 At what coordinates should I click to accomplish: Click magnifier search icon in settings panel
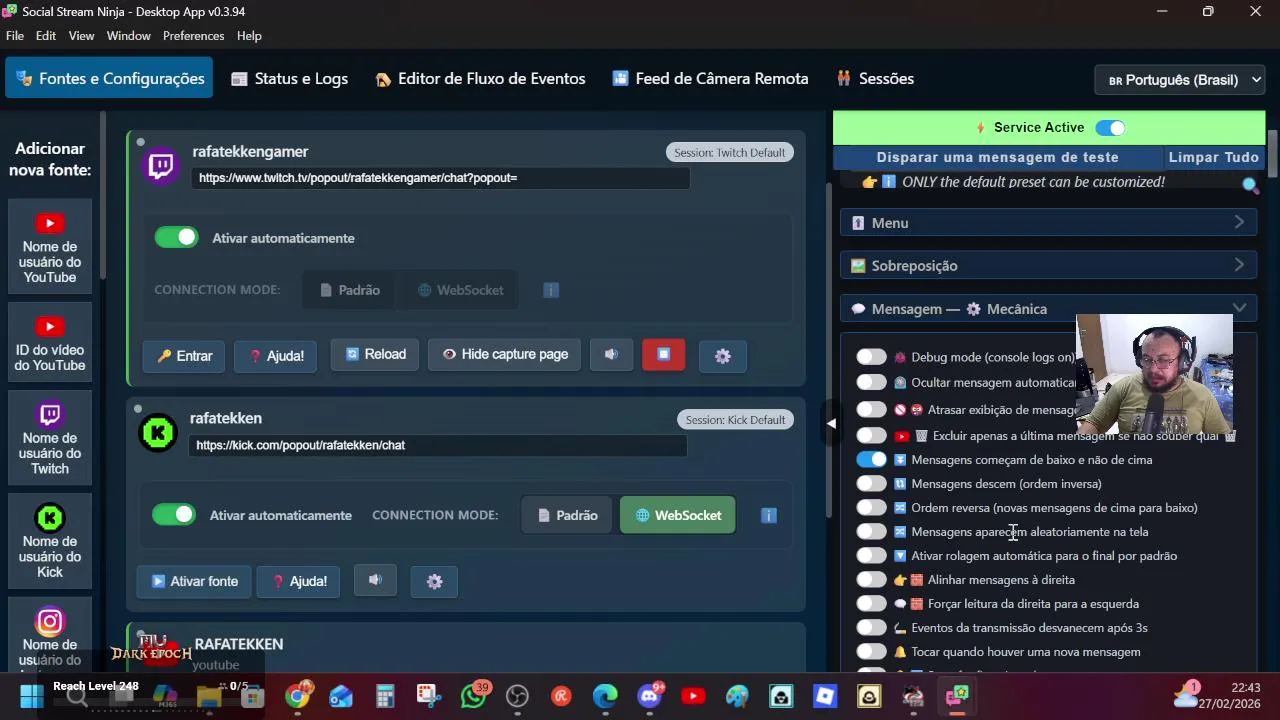coord(1250,184)
